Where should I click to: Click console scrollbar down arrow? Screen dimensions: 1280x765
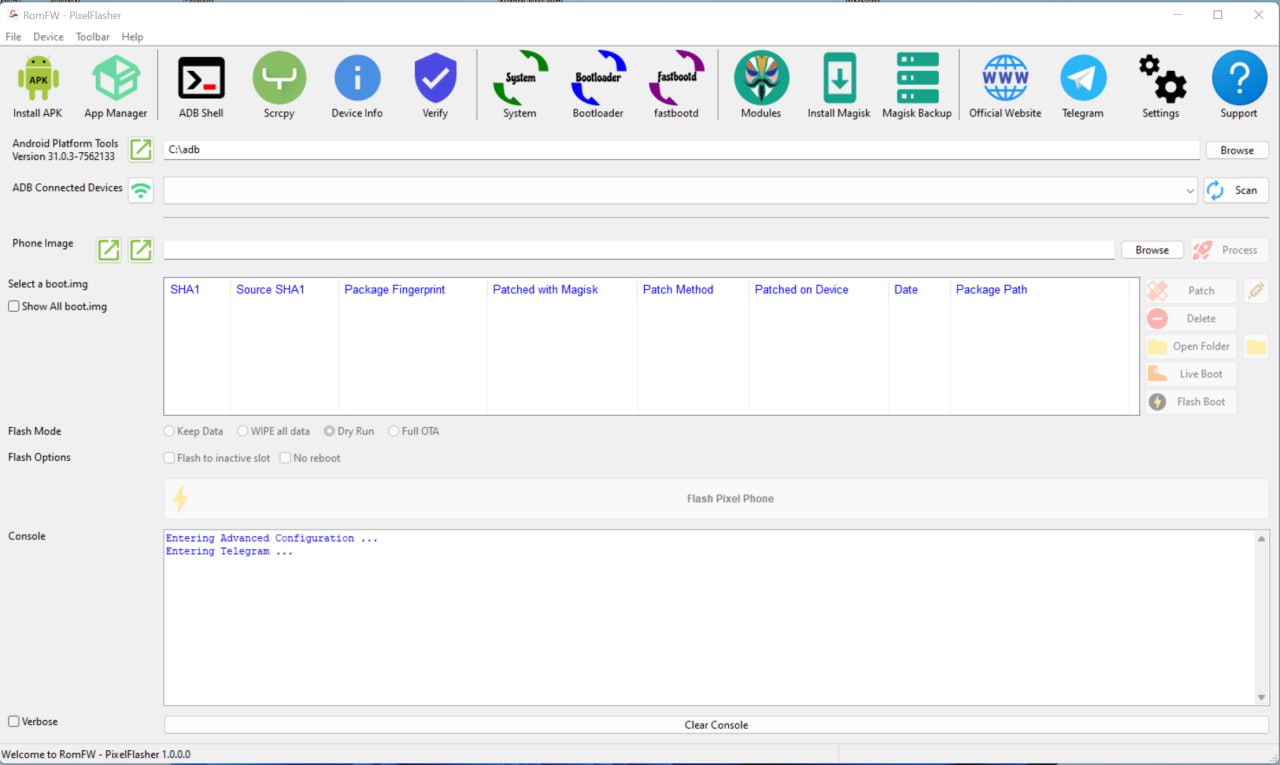click(1262, 698)
